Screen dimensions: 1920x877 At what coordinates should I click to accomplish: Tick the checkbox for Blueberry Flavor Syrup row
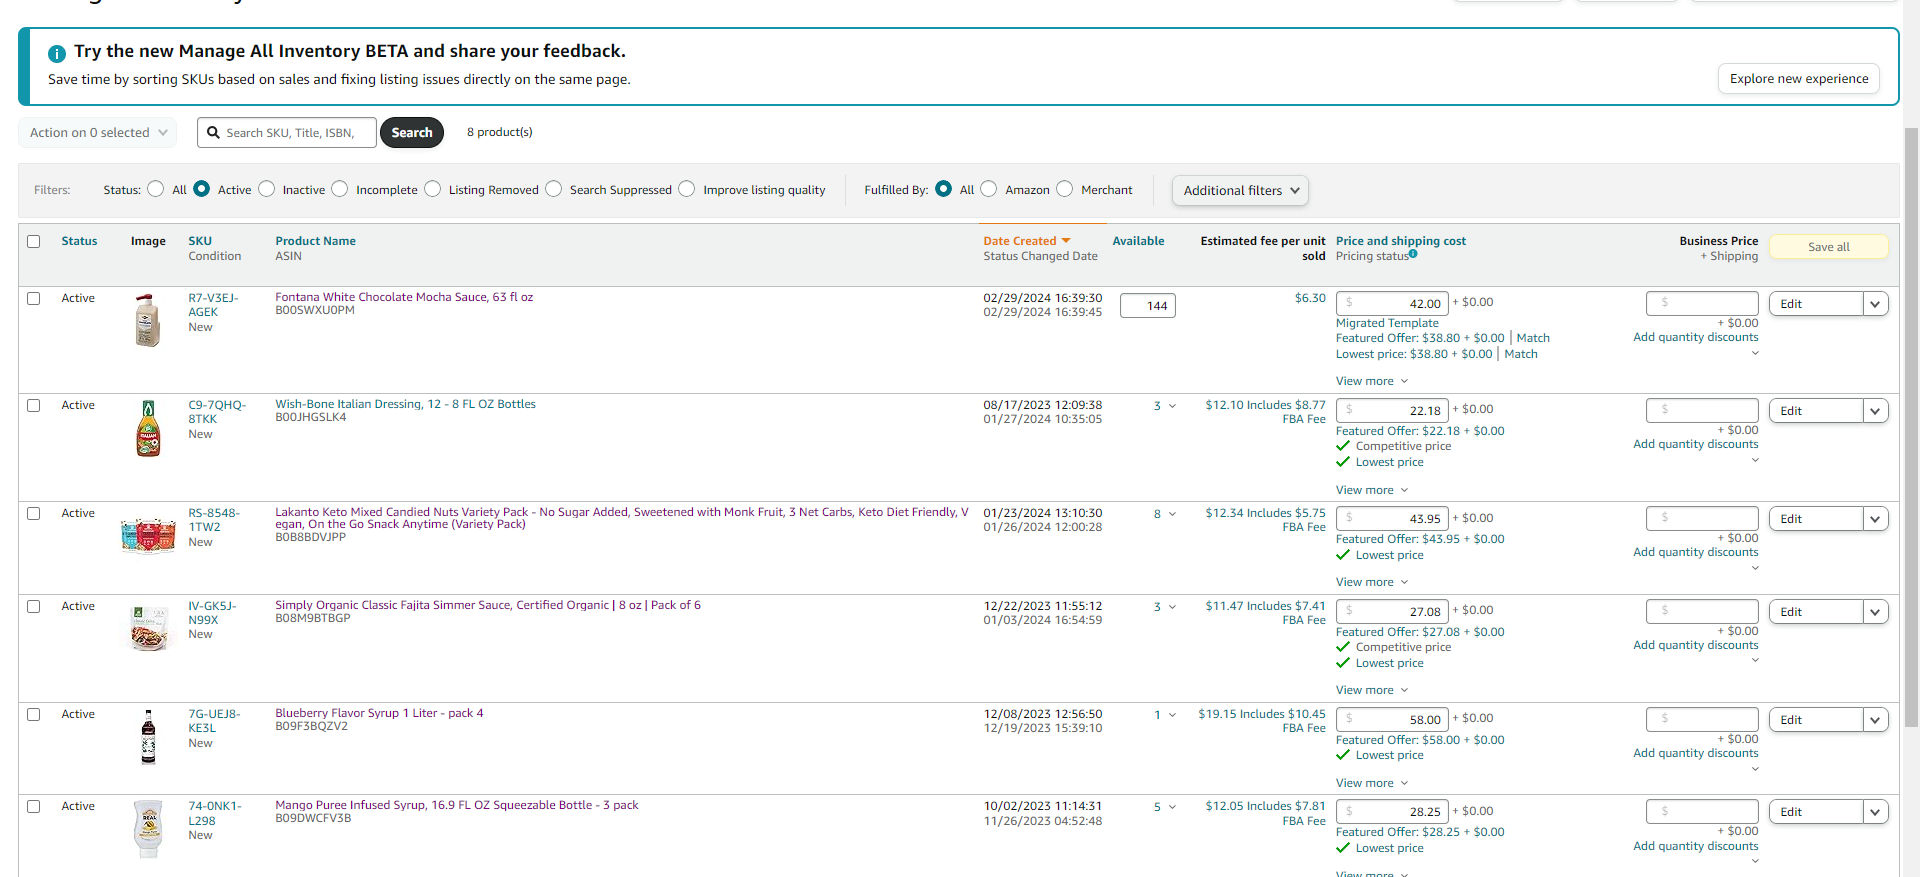[34, 714]
